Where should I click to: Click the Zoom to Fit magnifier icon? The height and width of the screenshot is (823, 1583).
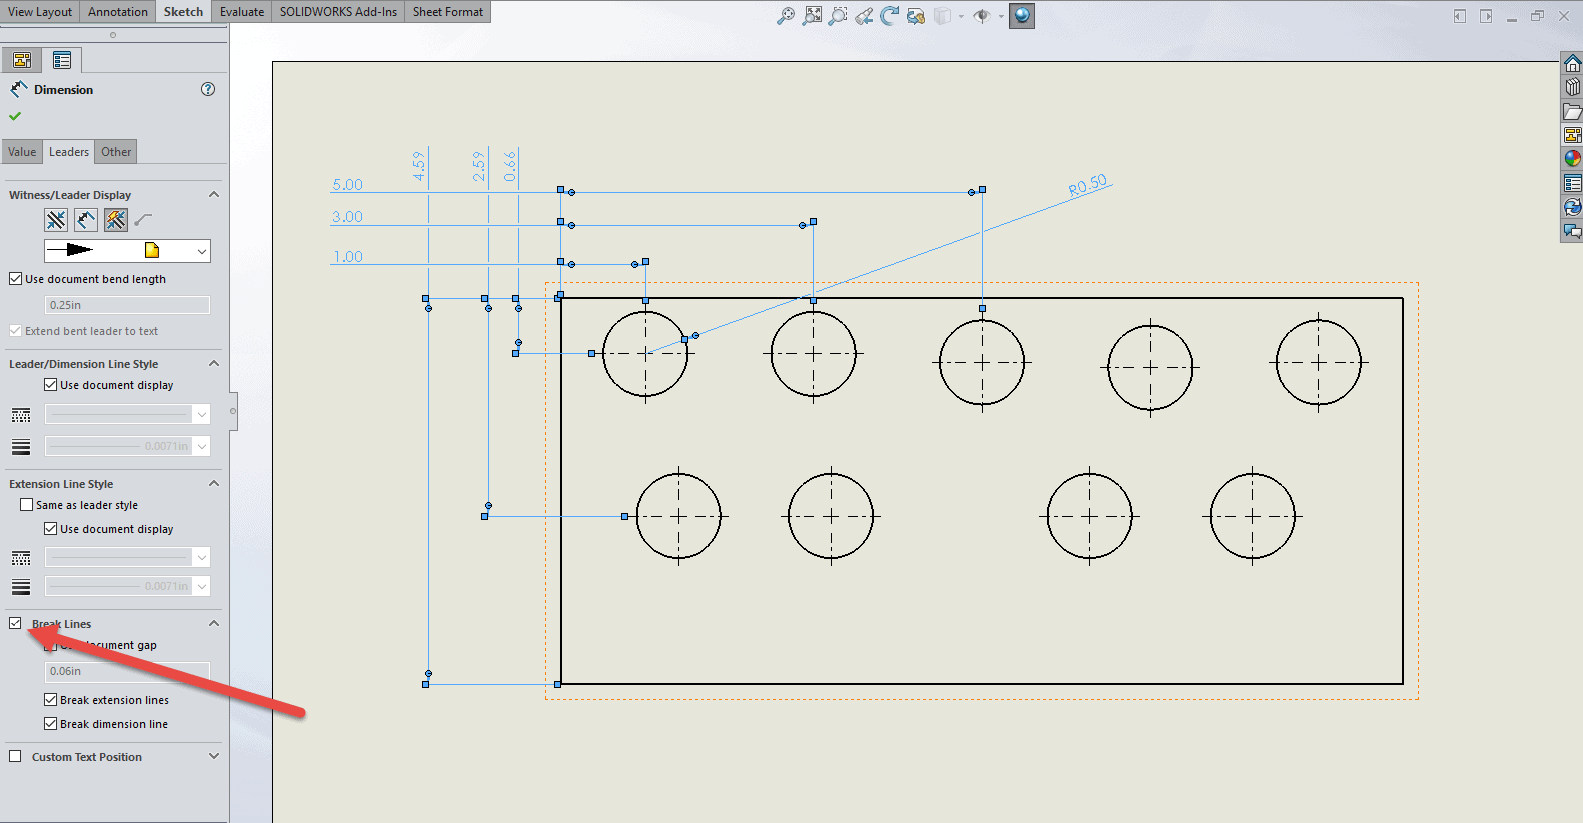[786, 15]
